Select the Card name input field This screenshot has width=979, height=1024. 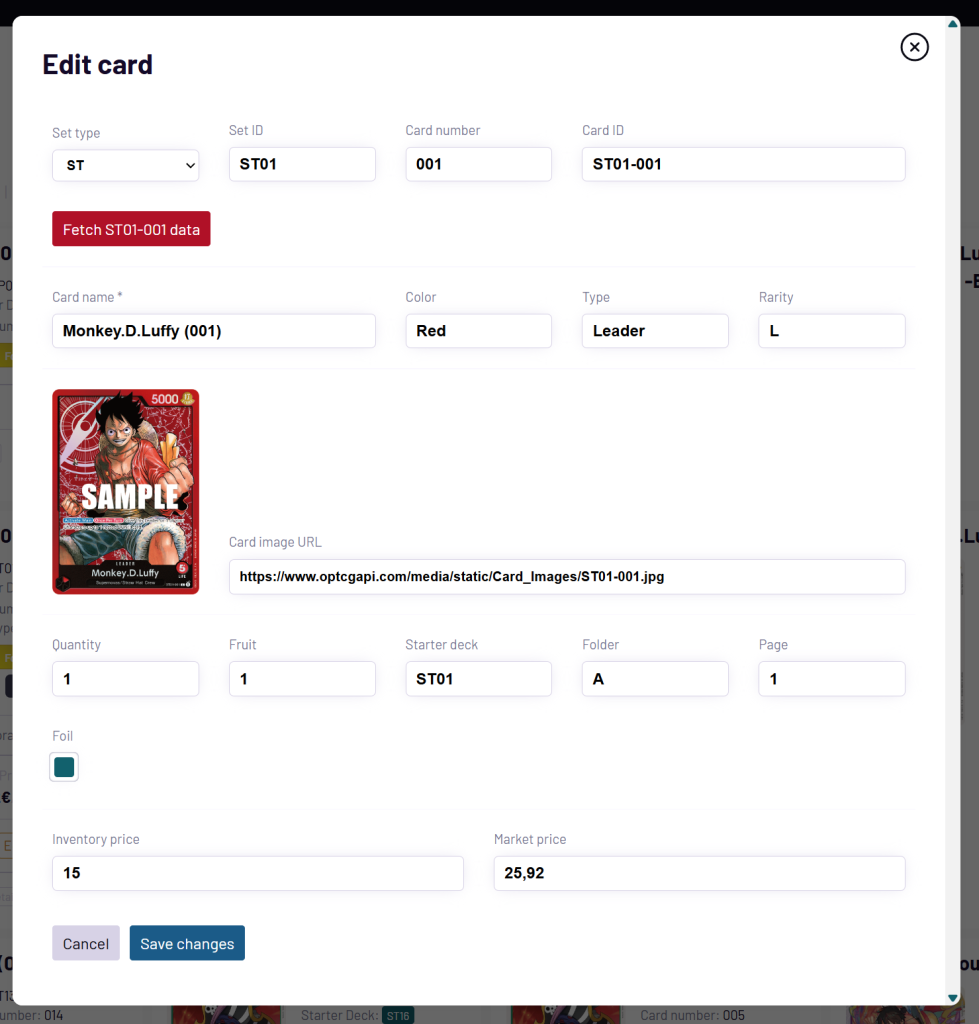[x=213, y=330]
